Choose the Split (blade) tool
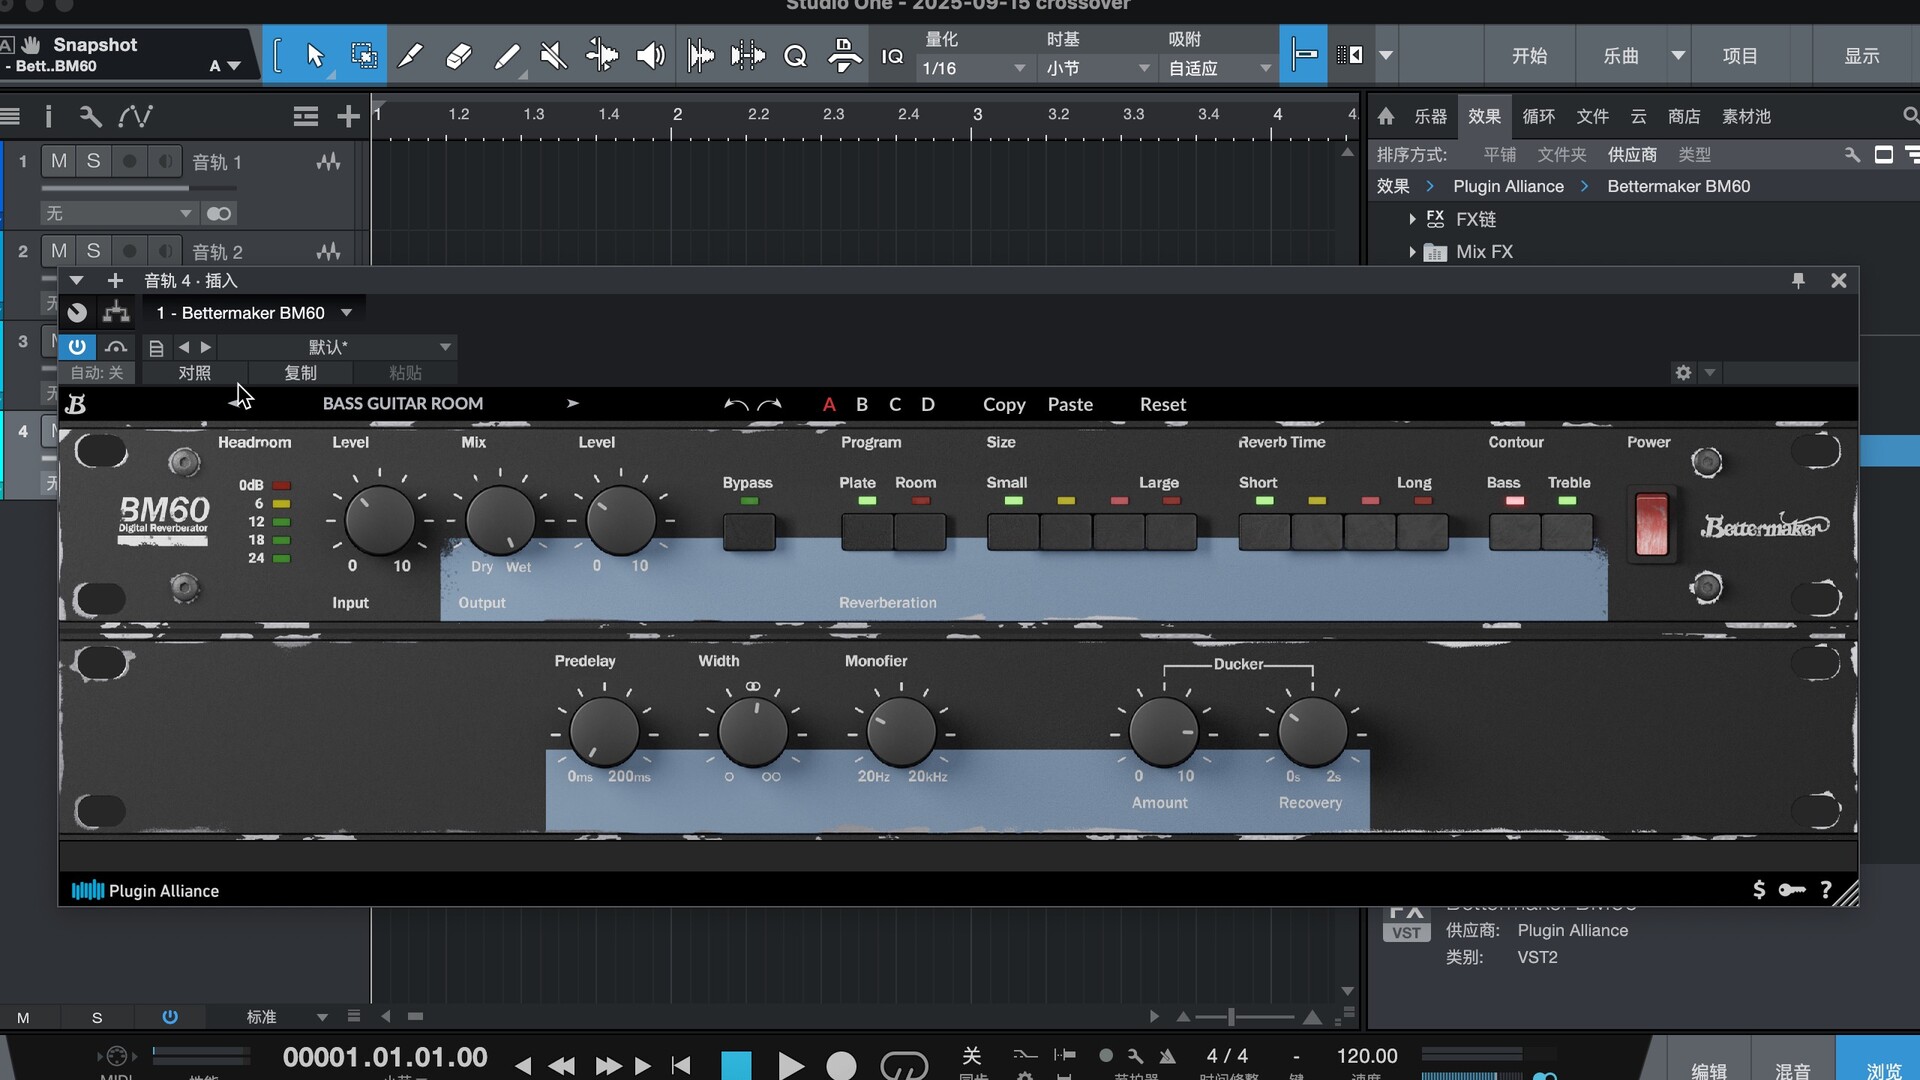 coord(411,56)
